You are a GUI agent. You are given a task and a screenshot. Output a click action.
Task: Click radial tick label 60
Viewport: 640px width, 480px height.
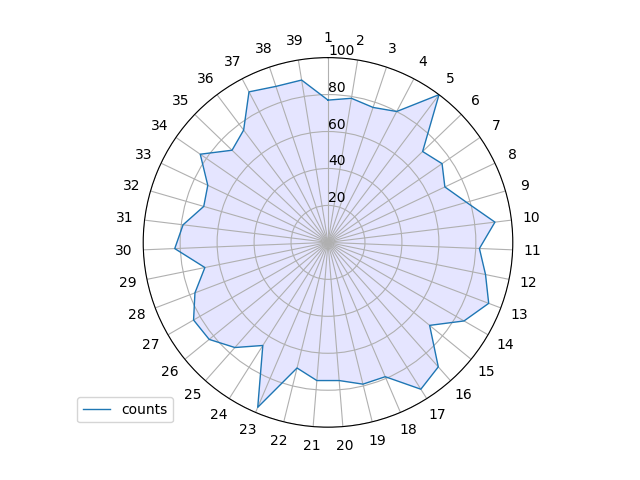coord(337,124)
